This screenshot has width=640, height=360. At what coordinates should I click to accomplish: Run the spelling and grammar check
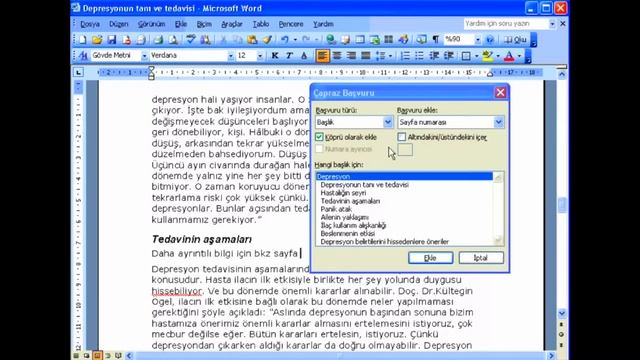190,40
